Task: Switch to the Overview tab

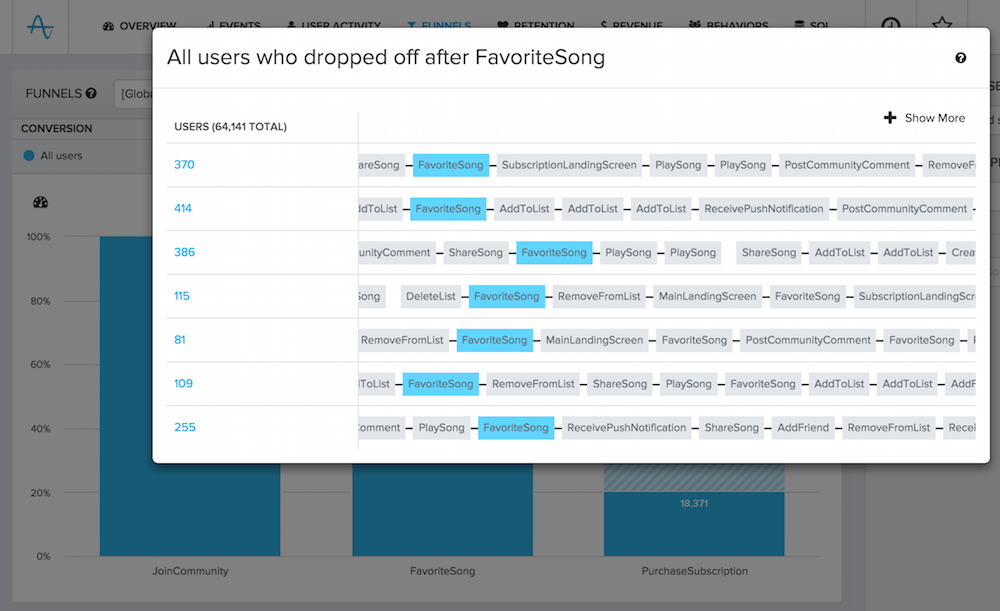Action: (139, 25)
